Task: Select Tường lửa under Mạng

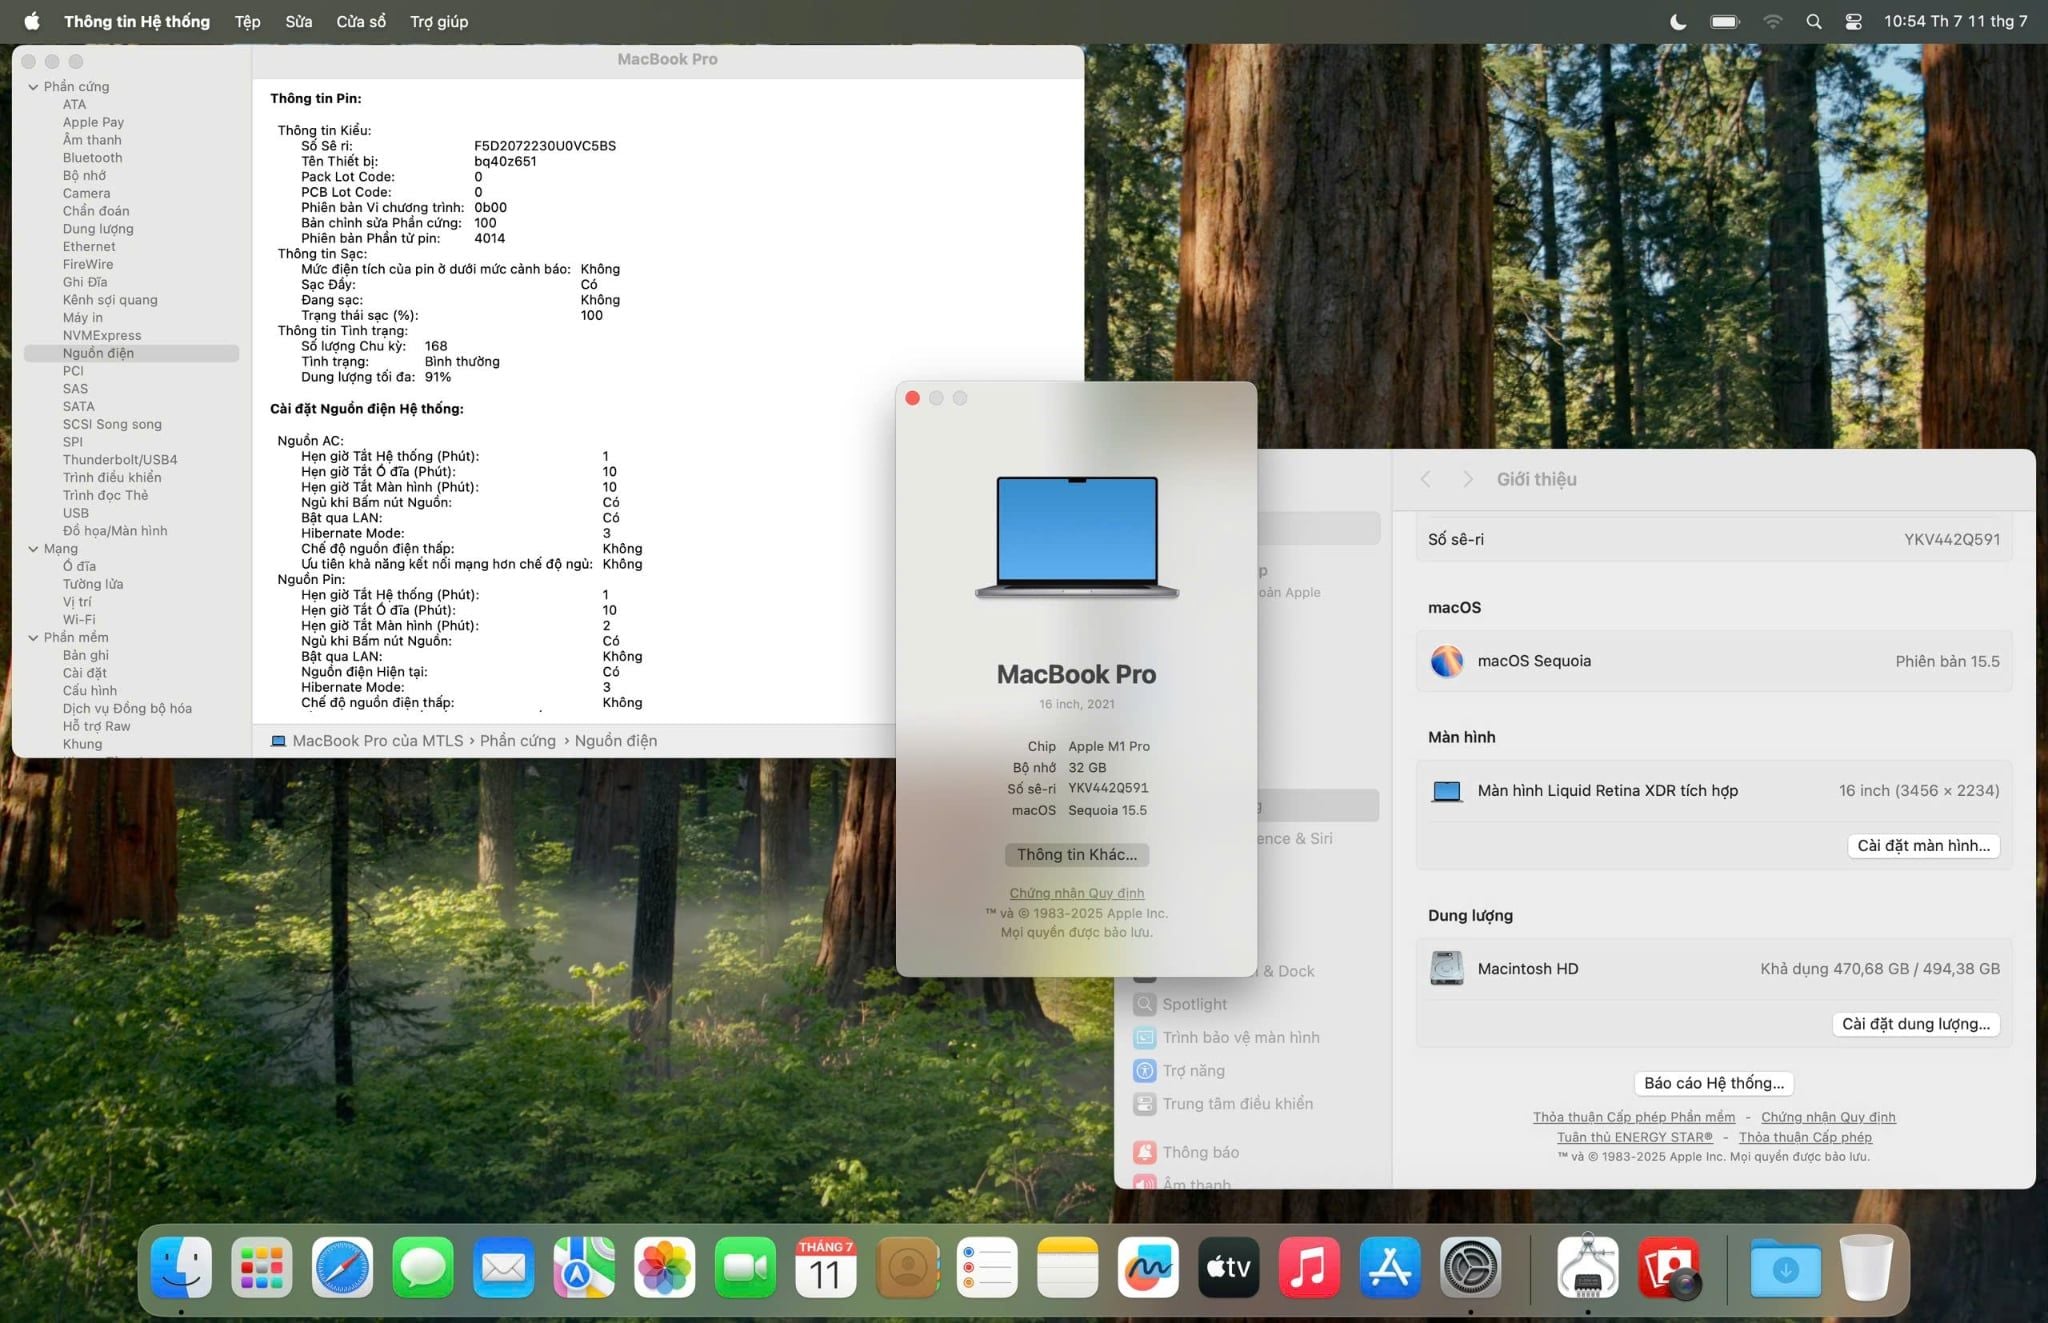Action: pyautogui.click(x=93, y=584)
